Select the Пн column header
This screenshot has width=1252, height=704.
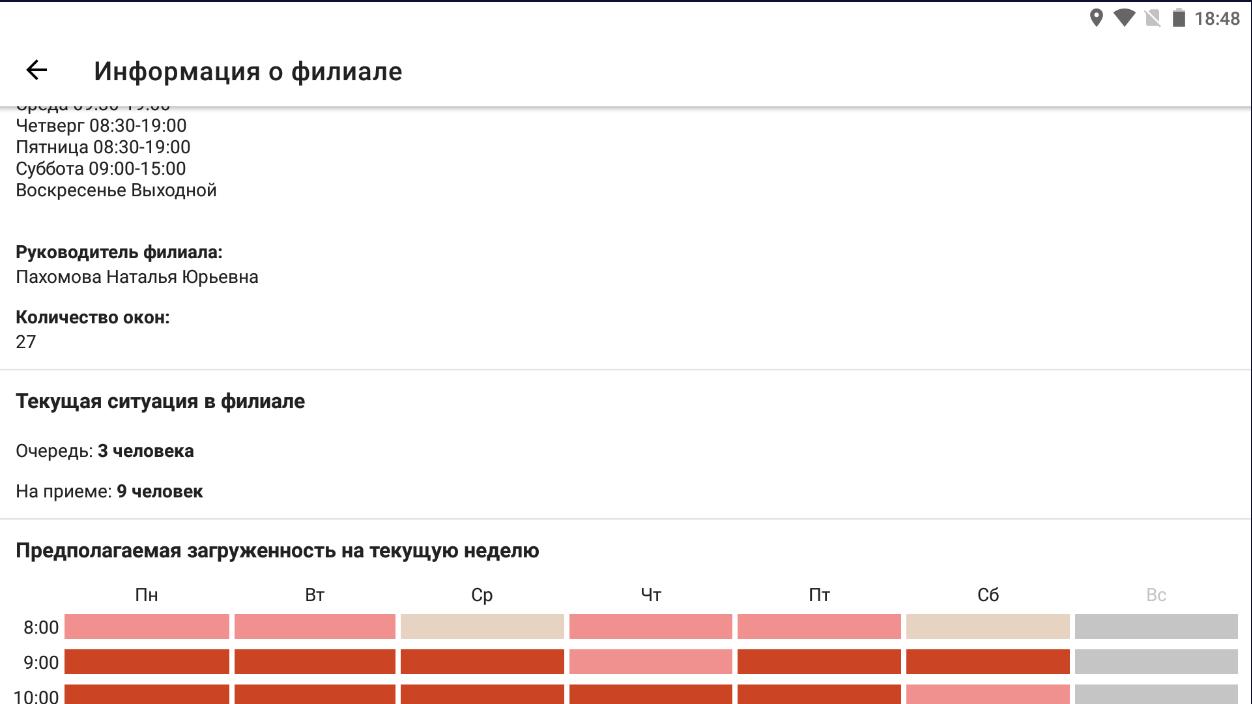146,595
